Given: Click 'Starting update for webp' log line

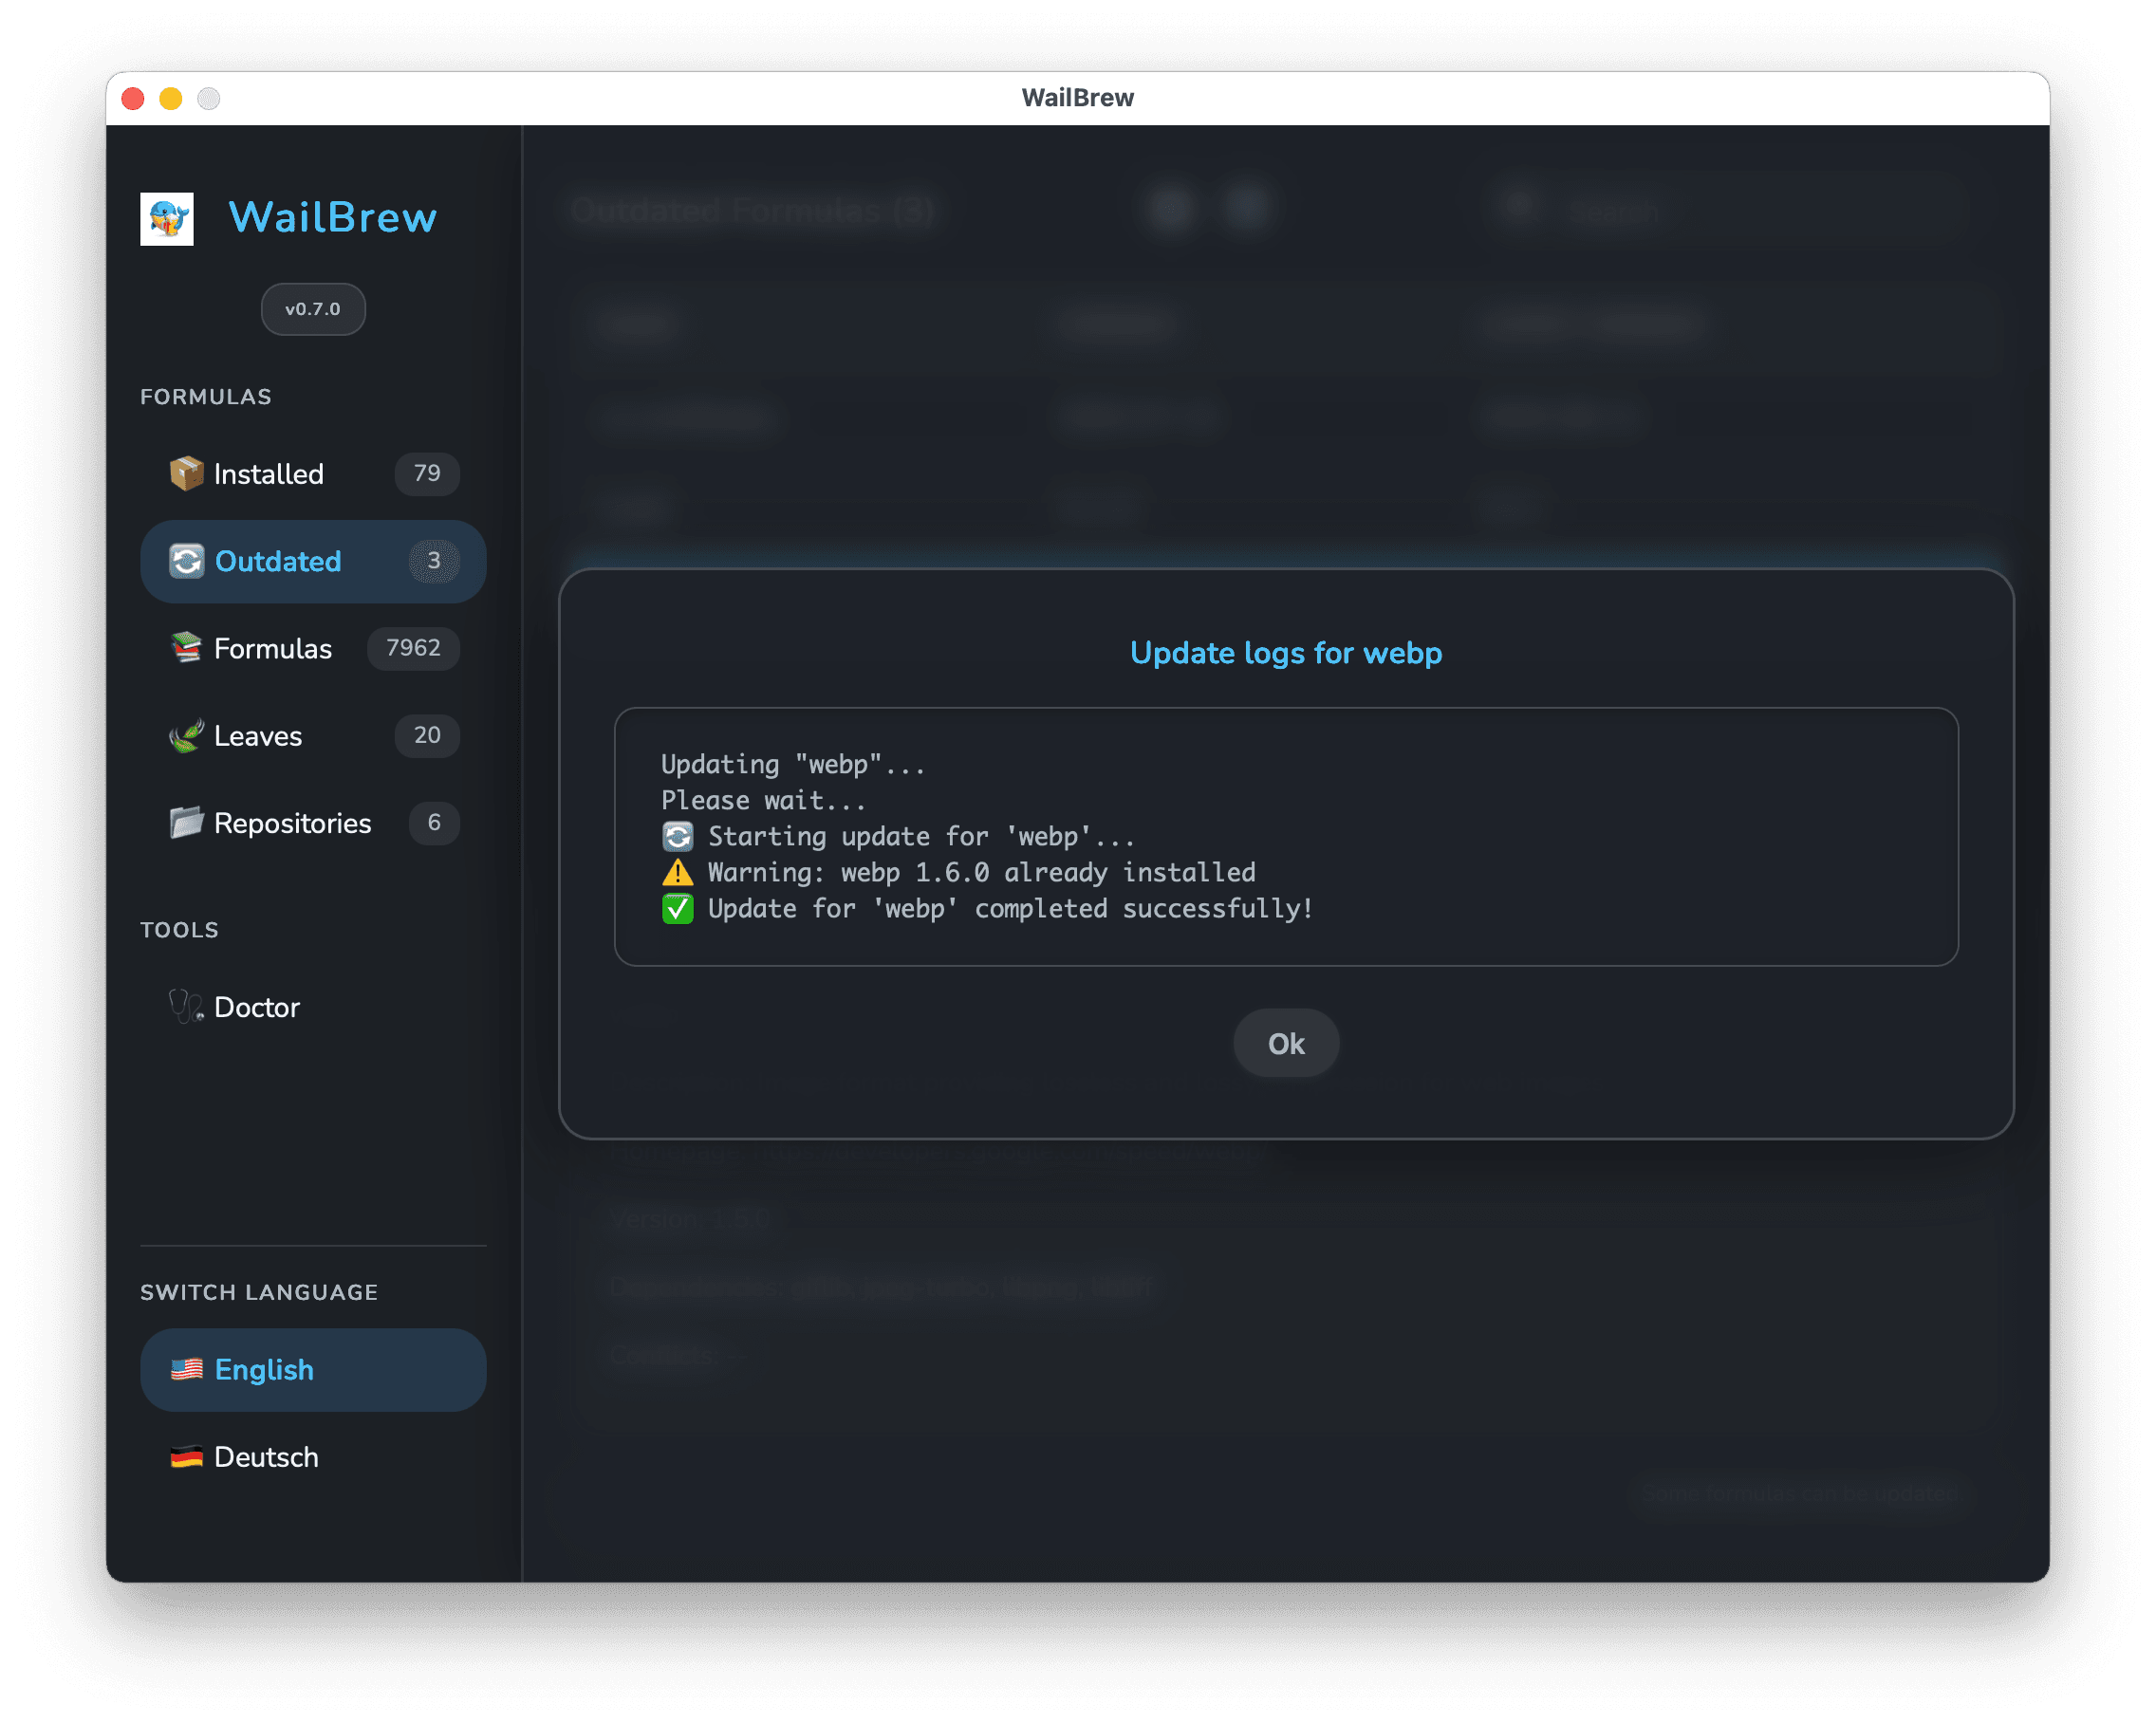Looking at the screenshot, I should coord(921,836).
